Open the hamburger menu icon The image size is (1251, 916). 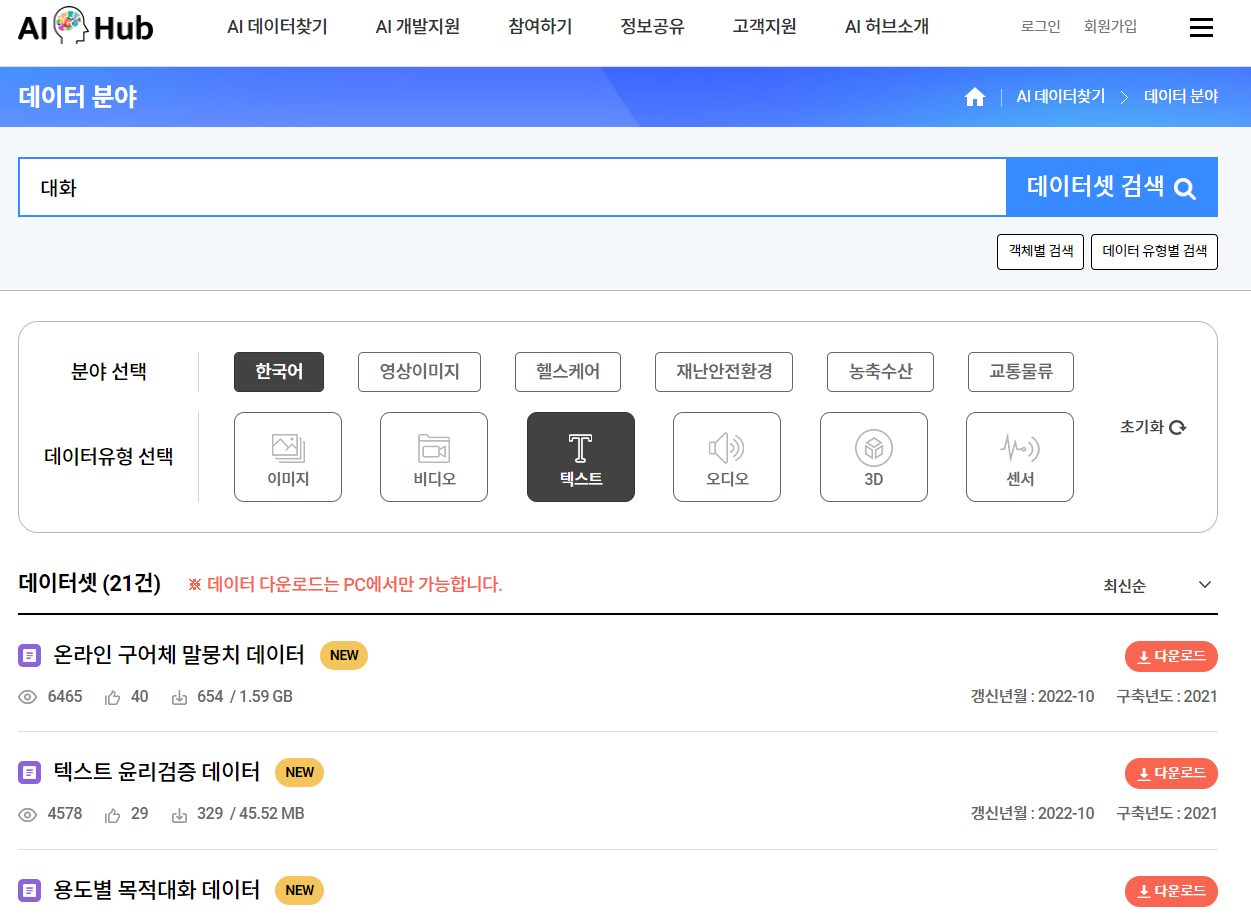point(1201,28)
